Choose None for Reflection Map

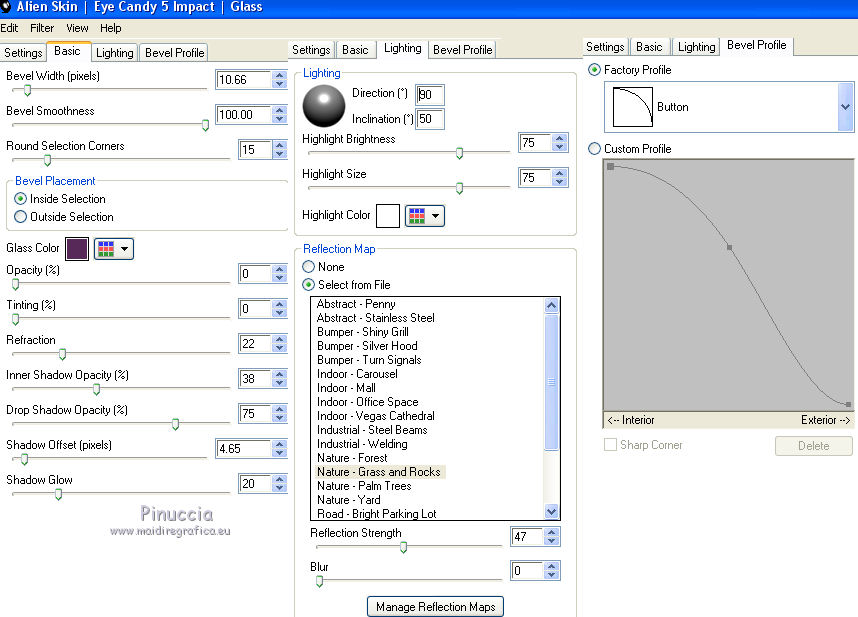[x=309, y=267]
